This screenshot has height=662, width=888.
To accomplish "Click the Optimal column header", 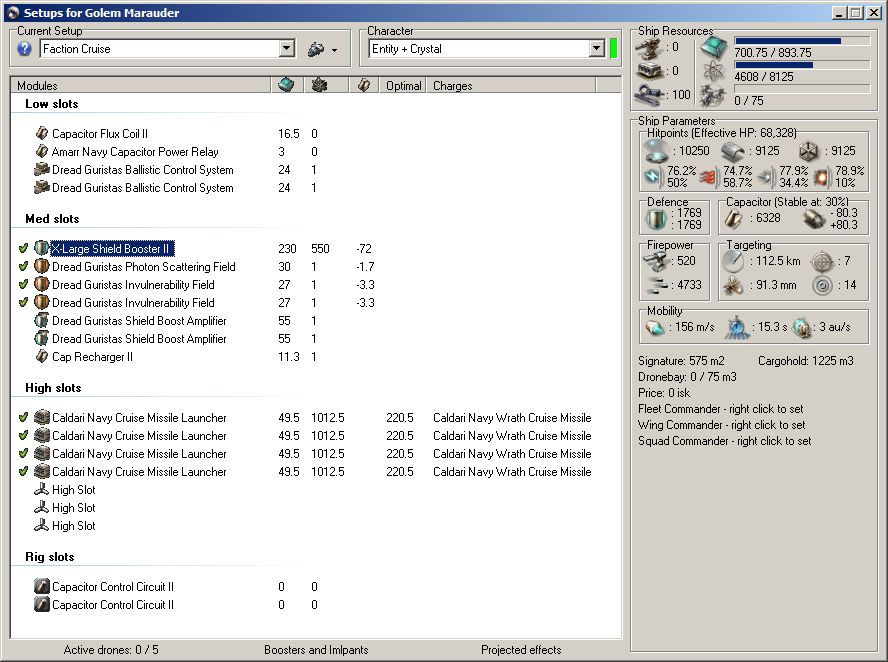I will (403, 86).
